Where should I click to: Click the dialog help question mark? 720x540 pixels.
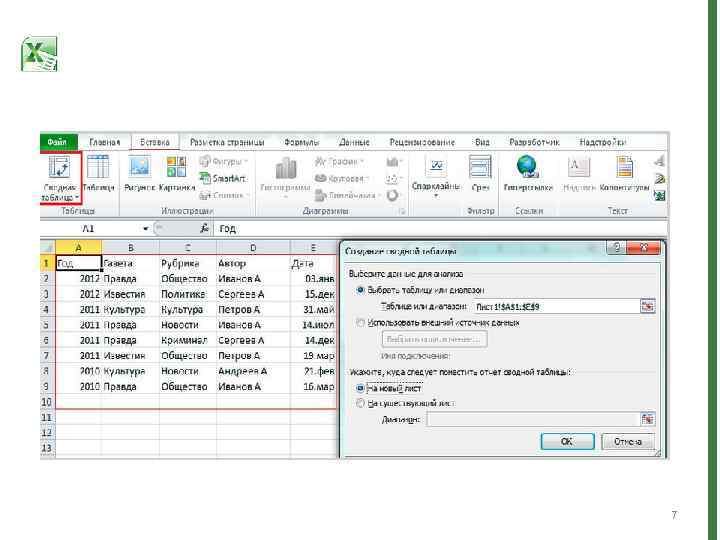pyautogui.click(x=617, y=248)
